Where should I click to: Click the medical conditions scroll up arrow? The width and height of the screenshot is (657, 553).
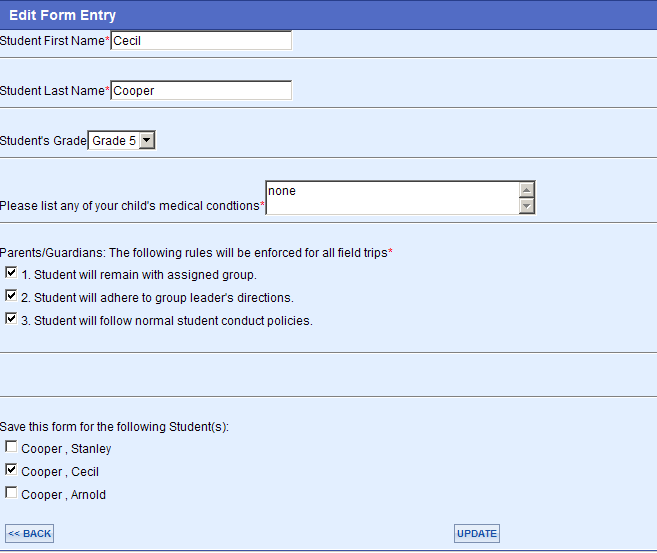click(x=527, y=190)
